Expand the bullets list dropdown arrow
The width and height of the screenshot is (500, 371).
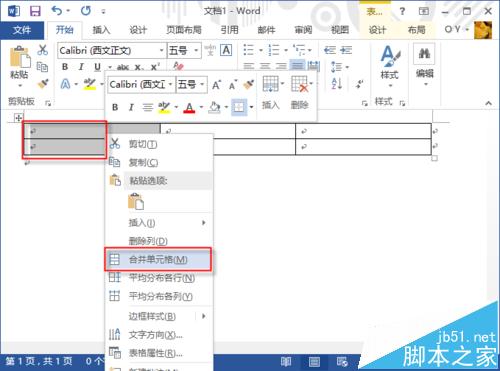tap(261, 50)
